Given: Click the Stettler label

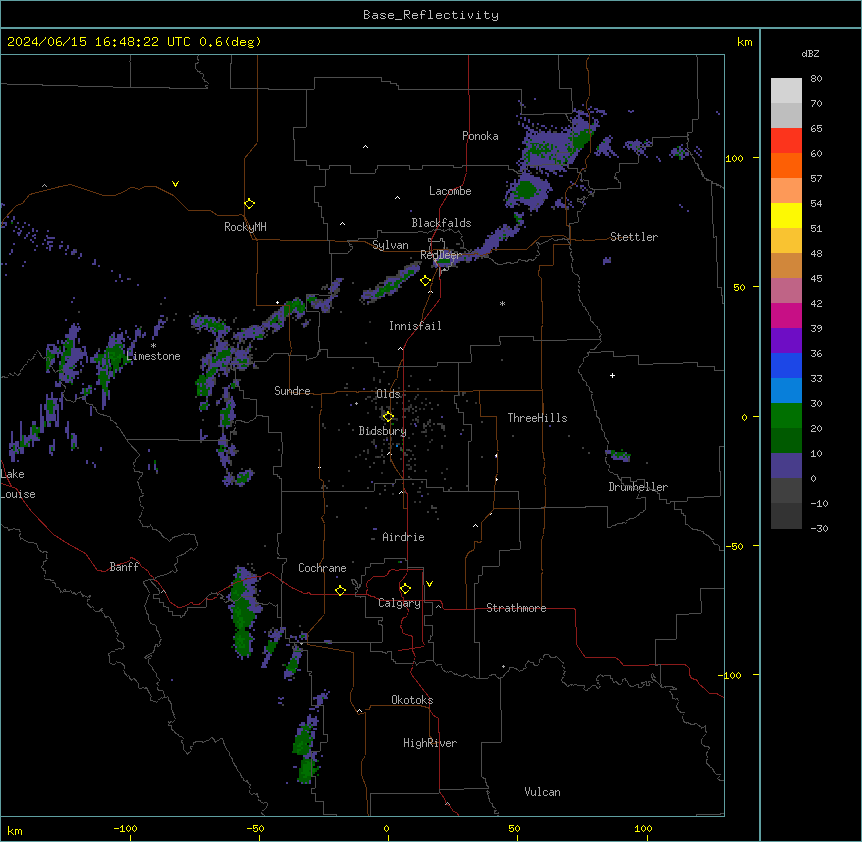Looking at the screenshot, I should tap(634, 237).
